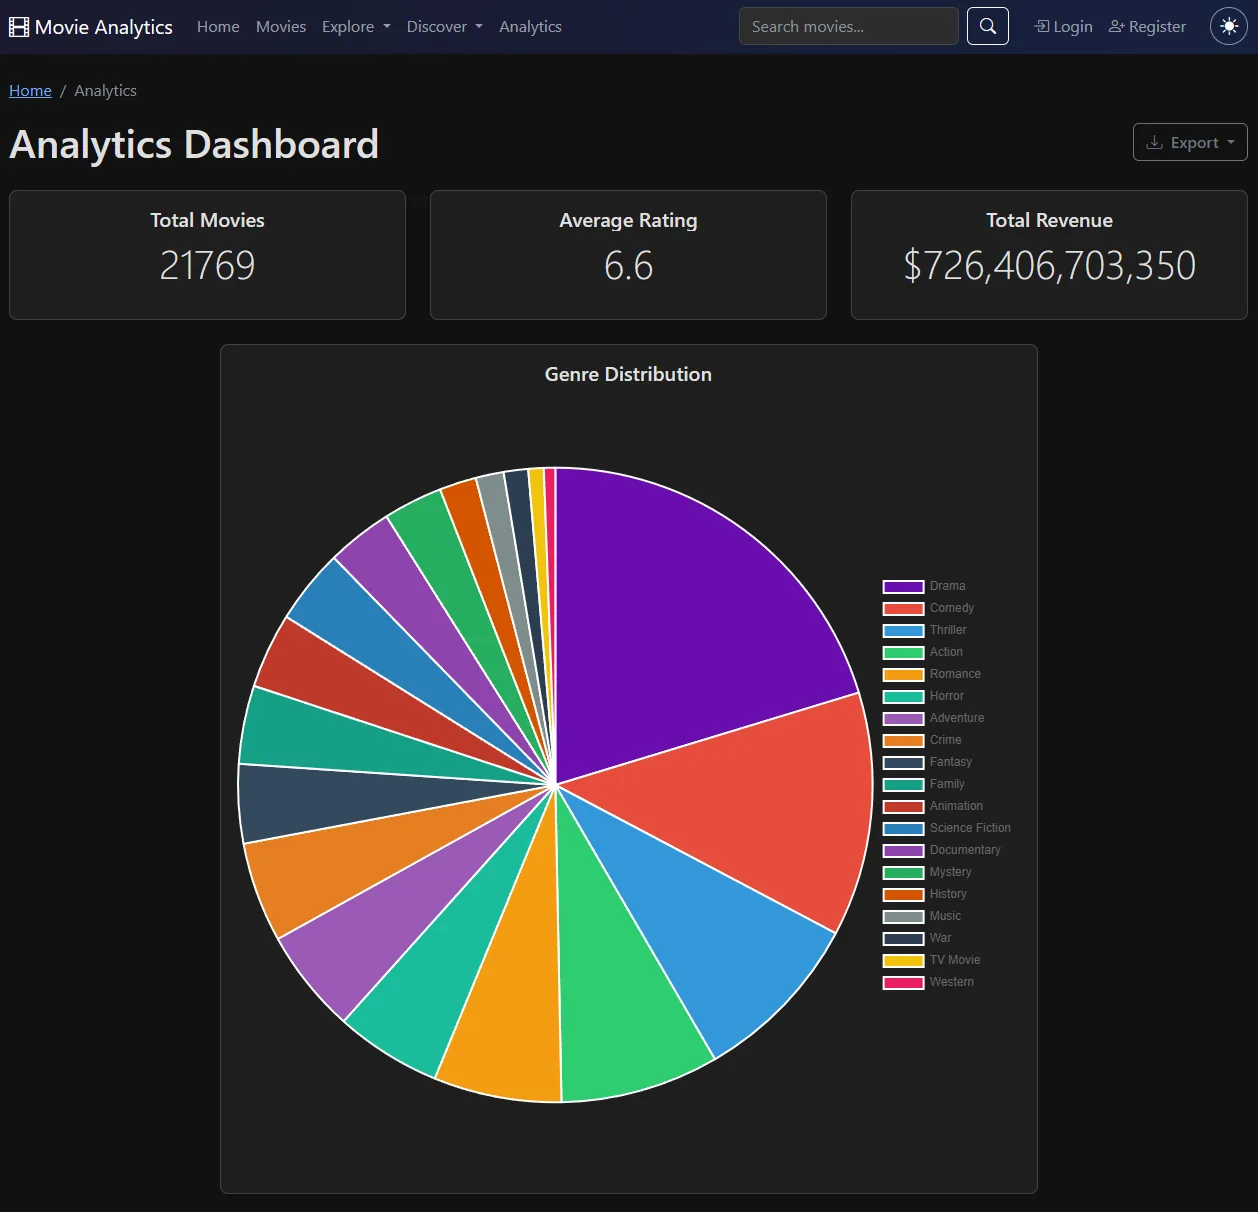Click the Genre Distribution chart title
This screenshot has width=1258, height=1212.
[628, 374]
